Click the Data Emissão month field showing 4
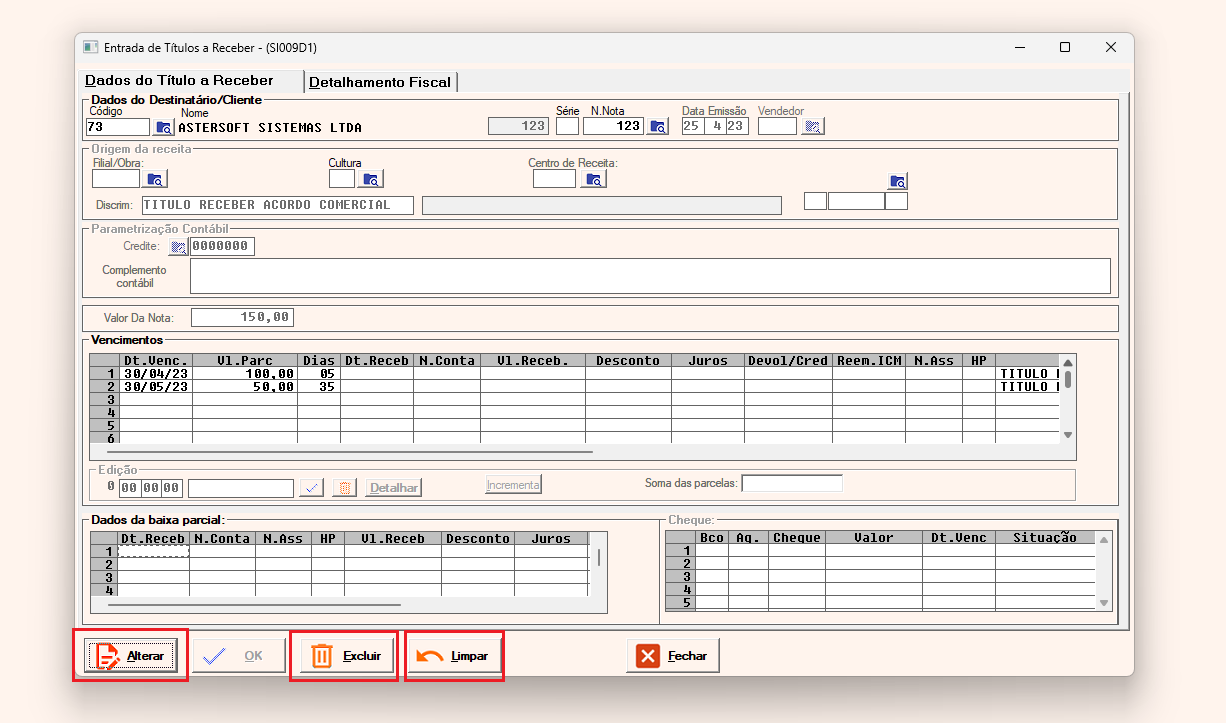Viewport: 1226px width, 723px height. coord(714,126)
